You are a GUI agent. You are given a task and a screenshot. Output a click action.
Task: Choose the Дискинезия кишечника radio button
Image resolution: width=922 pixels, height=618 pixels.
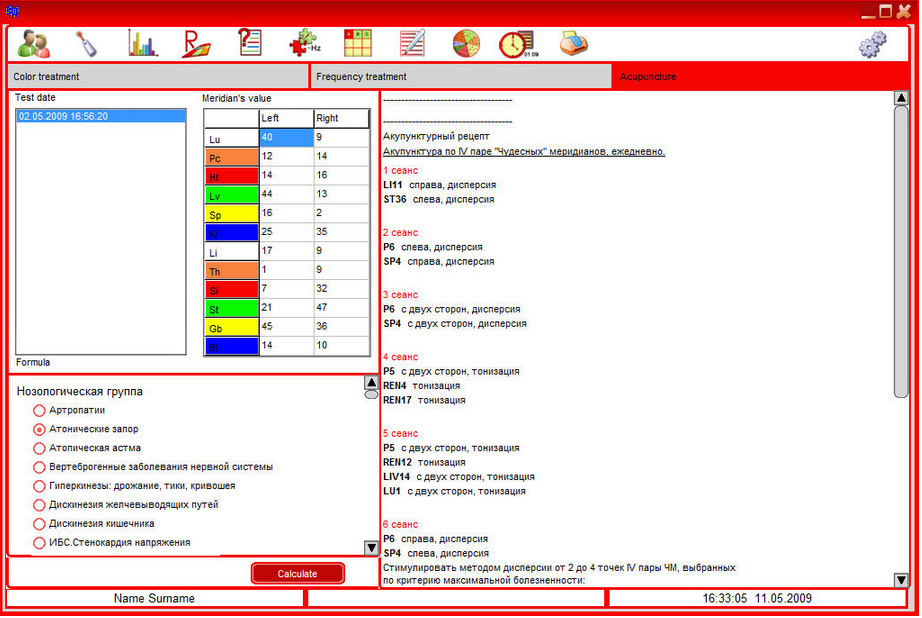click(39, 524)
